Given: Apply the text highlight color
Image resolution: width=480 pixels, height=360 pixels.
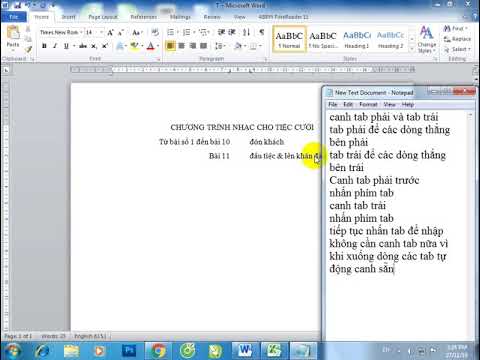Looking at the screenshot, I should click(134, 46).
